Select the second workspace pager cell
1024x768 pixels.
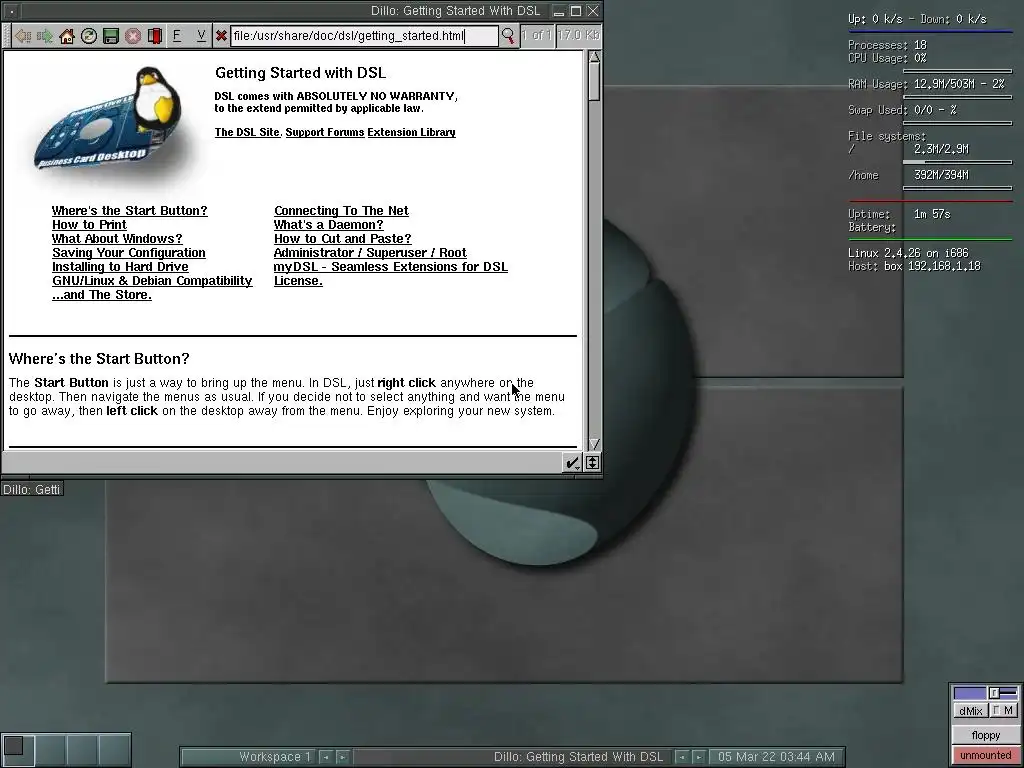click(x=50, y=749)
